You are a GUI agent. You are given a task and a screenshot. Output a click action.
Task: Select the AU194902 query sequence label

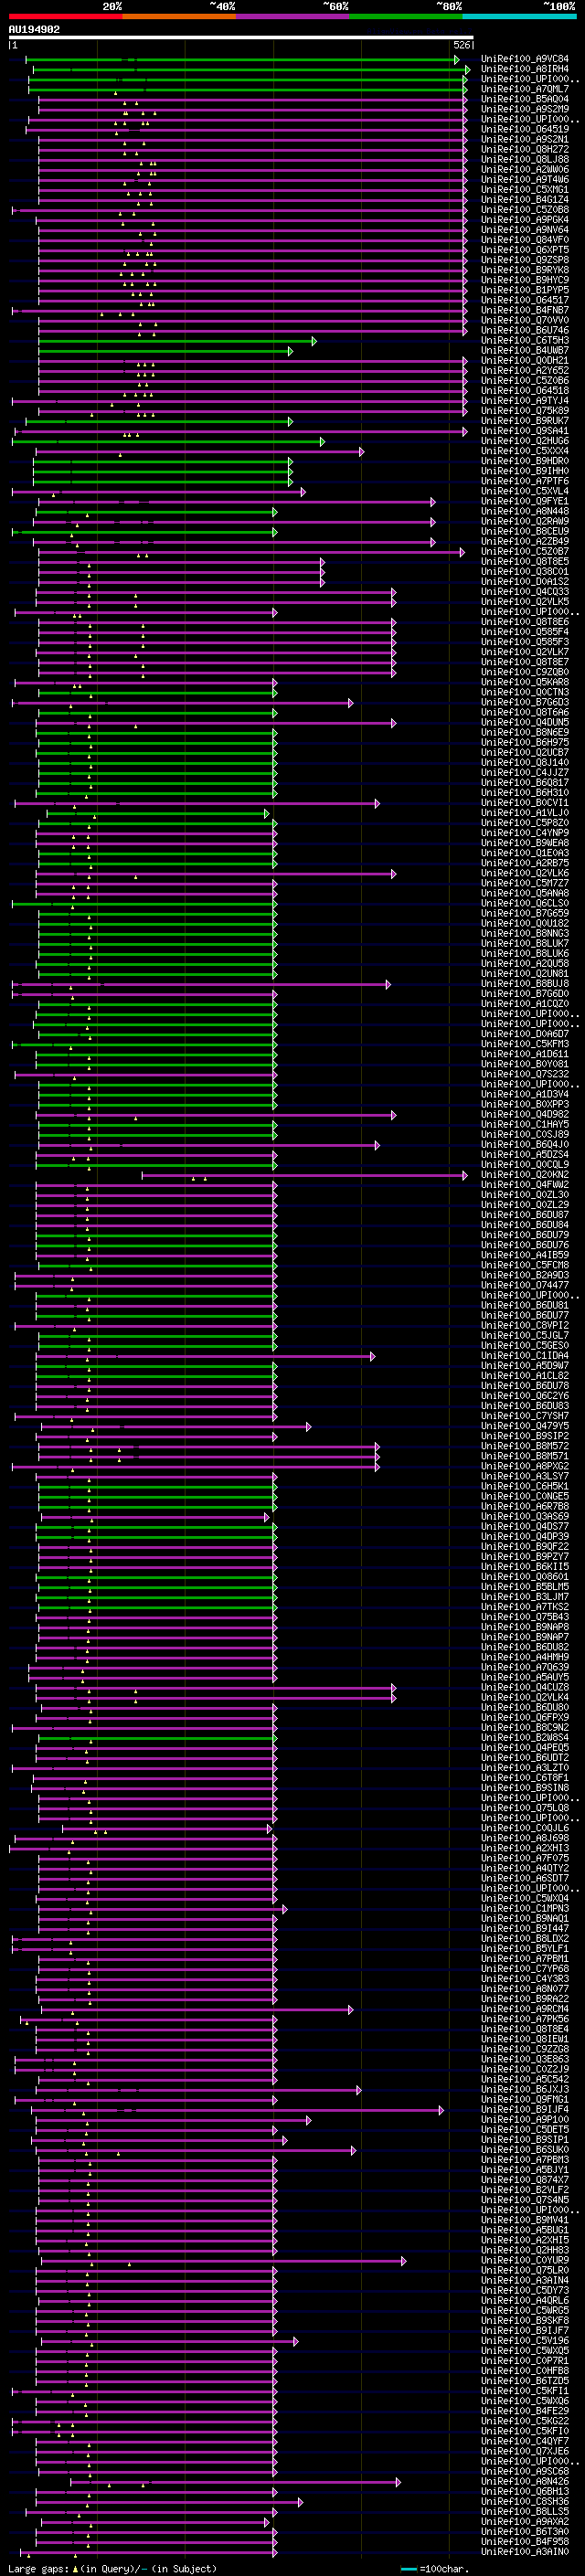pyautogui.click(x=34, y=29)
